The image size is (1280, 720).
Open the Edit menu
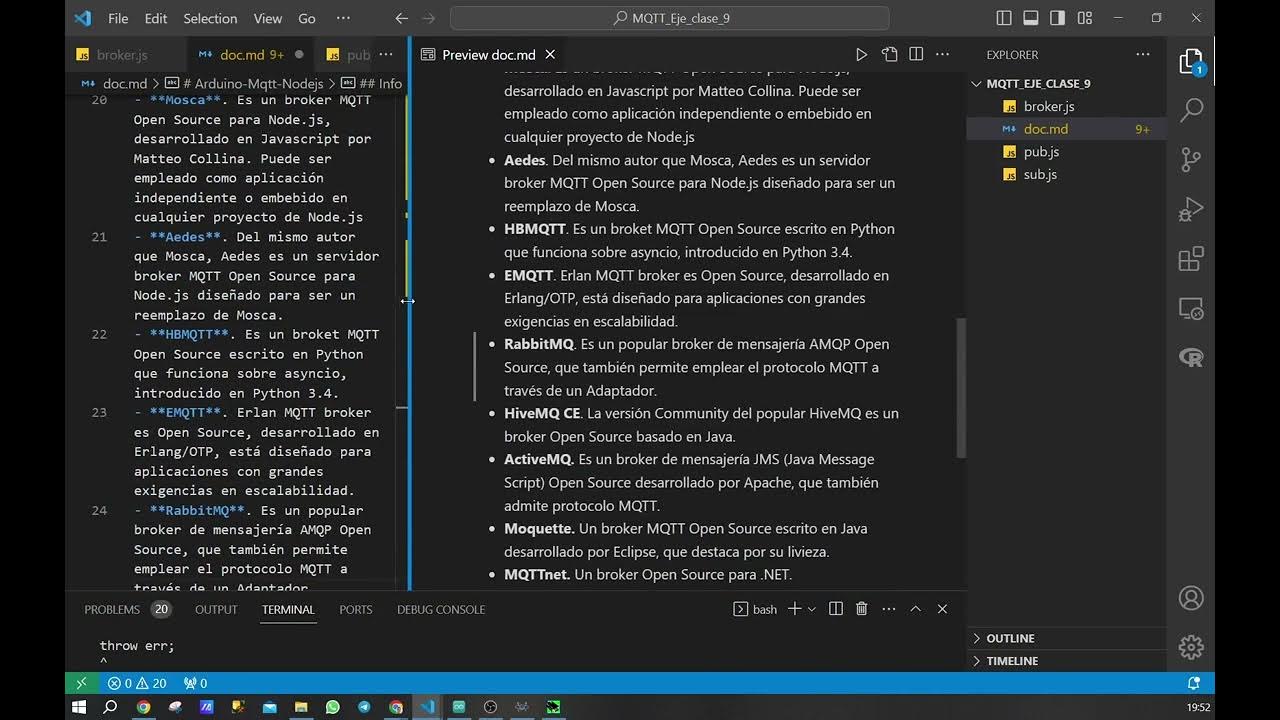point(156,18)
